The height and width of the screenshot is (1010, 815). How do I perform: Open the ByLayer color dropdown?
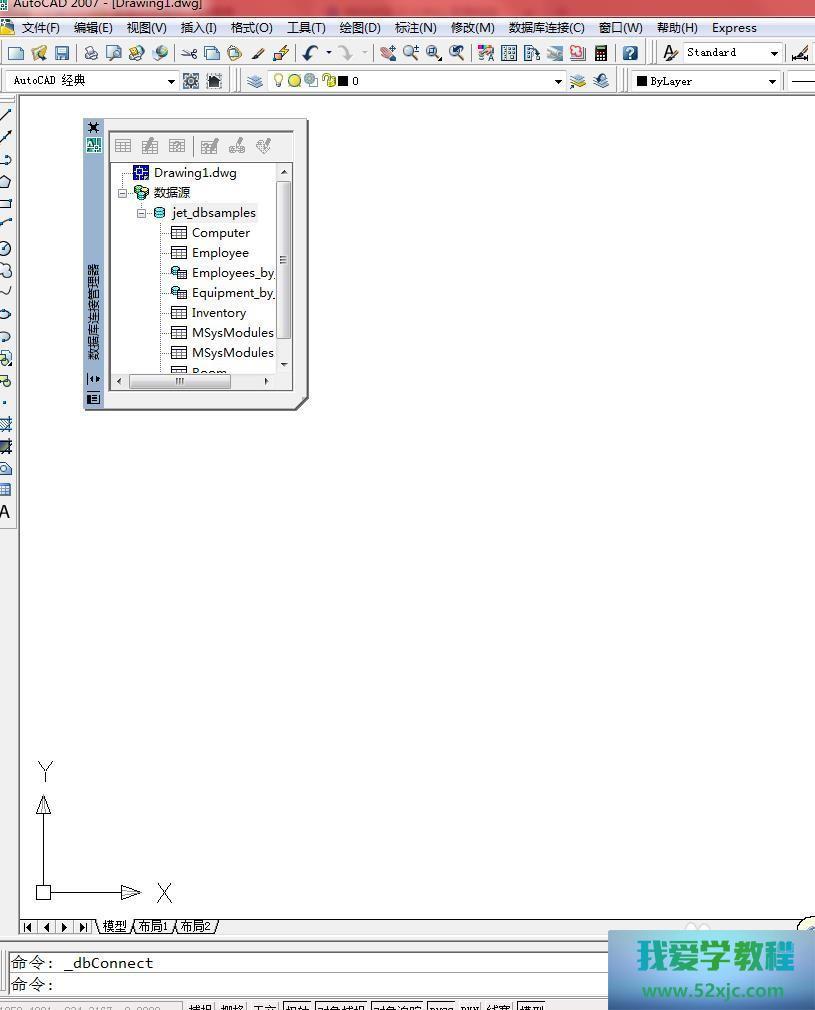[772, 81]
